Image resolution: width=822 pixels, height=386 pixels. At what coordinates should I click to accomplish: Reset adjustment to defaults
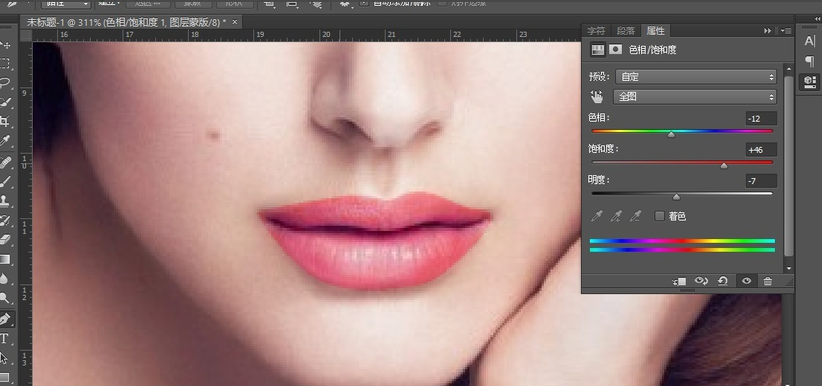(x=722, y=281)
